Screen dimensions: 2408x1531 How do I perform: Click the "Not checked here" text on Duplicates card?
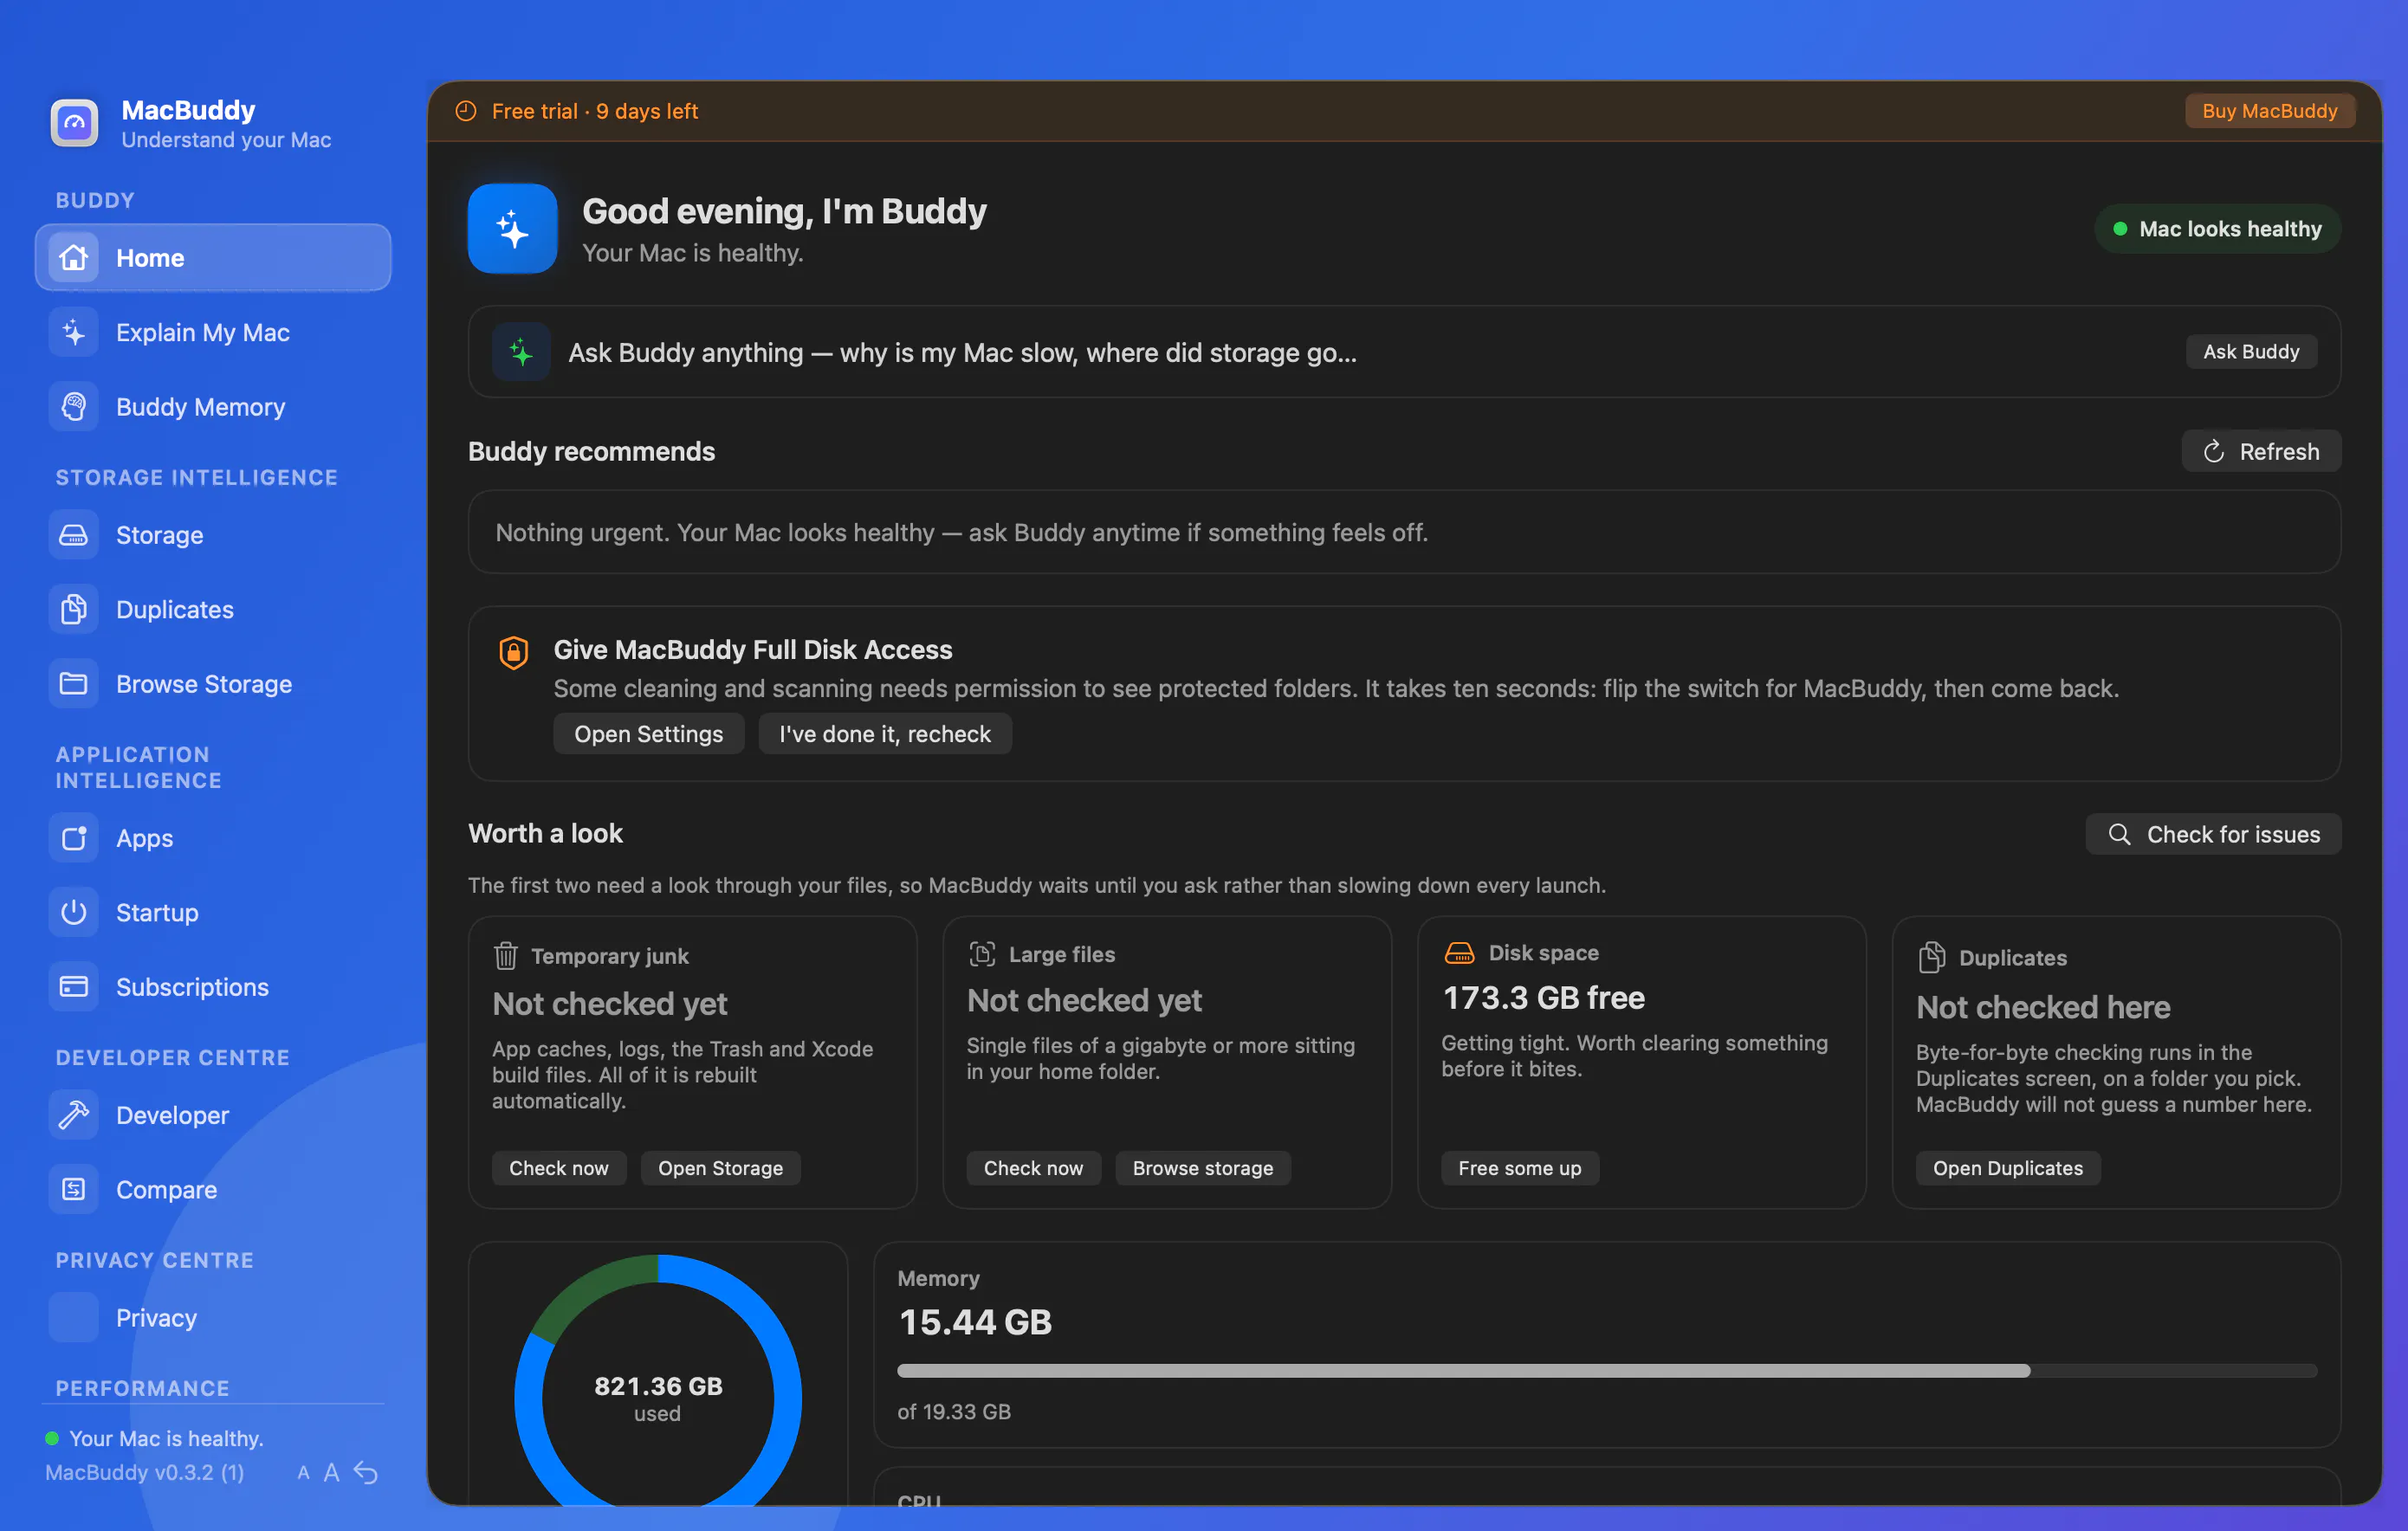pos(2043,1007)
